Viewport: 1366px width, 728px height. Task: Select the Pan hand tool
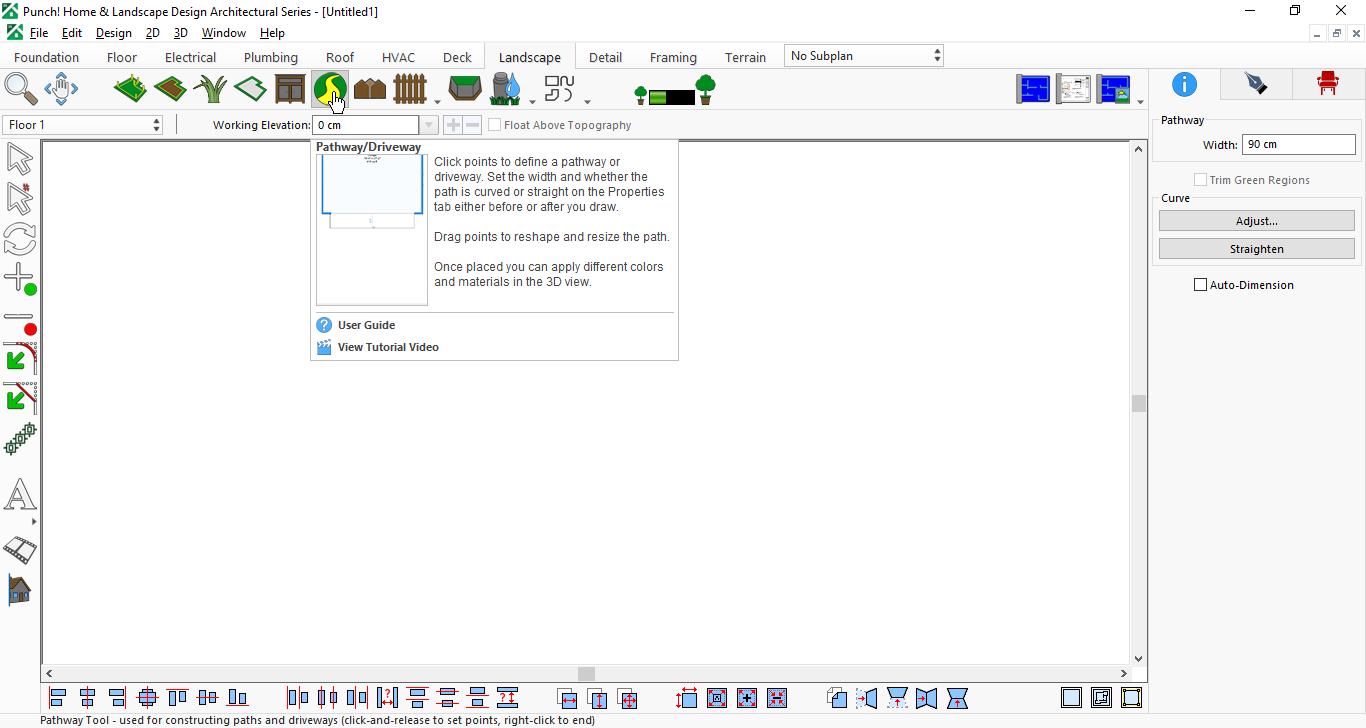click(61, 89)
